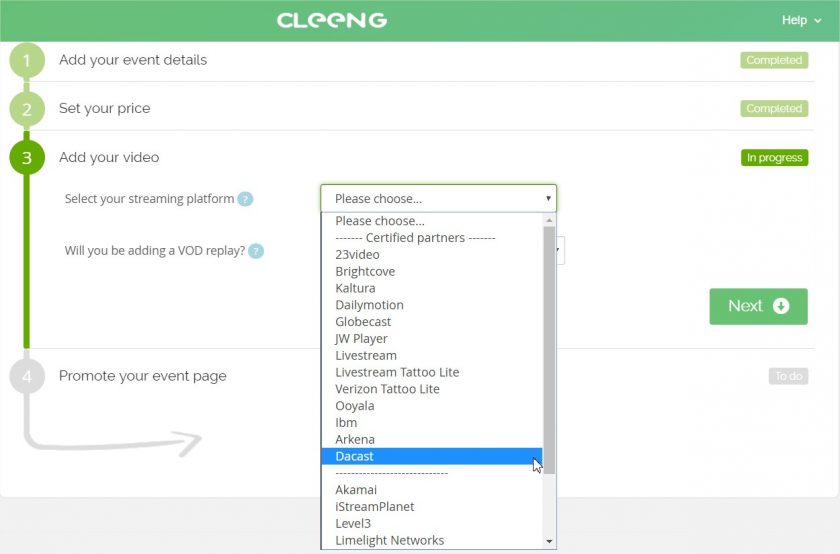The width and height of the screenshot is (840, 554).
Task: Click the dropdown list scroll up arrow
Action: (x=549, y=220)
